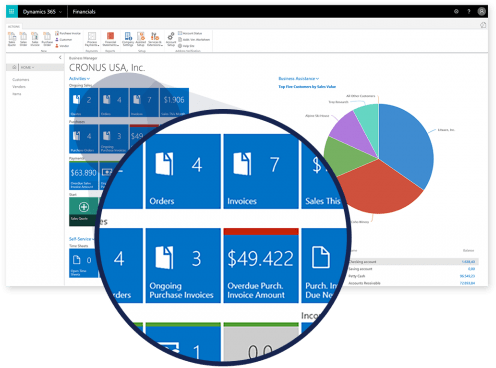Expand the Self-Service section header

click(82, 239)
